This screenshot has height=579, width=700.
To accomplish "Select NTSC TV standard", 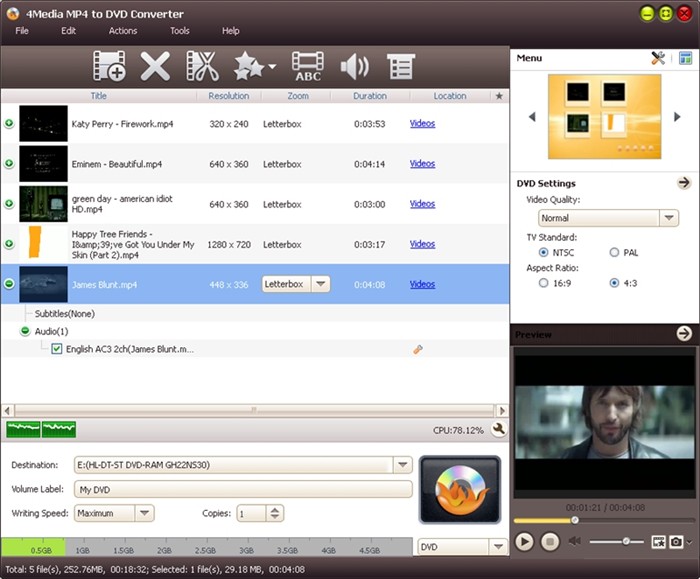I will click(543, 253).
